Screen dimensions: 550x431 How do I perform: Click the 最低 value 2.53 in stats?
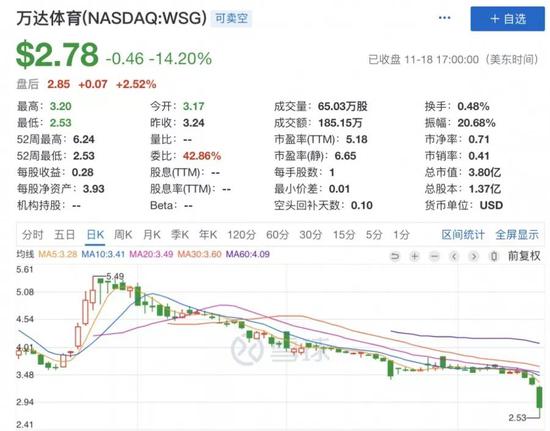(x=61, y=123)
